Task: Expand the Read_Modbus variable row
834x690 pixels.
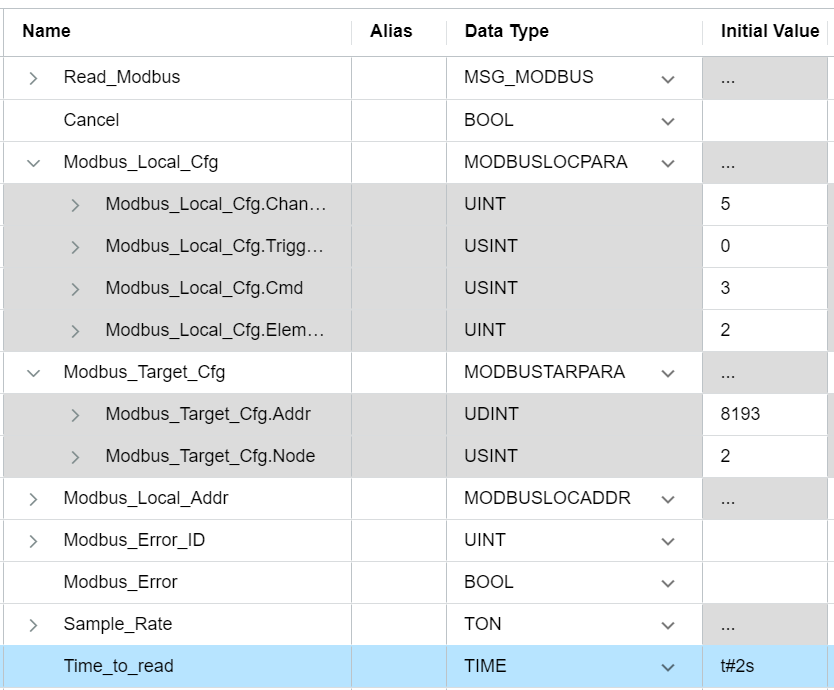Action: pos(33,78)
